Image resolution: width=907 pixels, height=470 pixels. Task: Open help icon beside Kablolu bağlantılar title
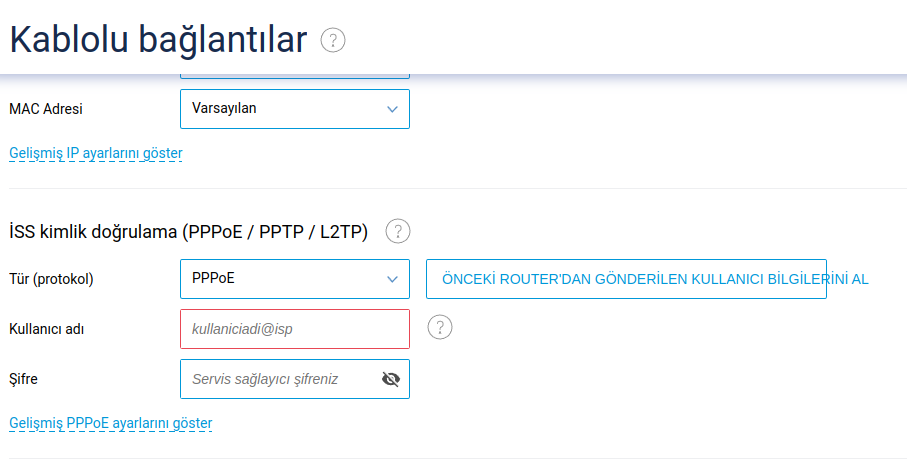coord(333,40)
